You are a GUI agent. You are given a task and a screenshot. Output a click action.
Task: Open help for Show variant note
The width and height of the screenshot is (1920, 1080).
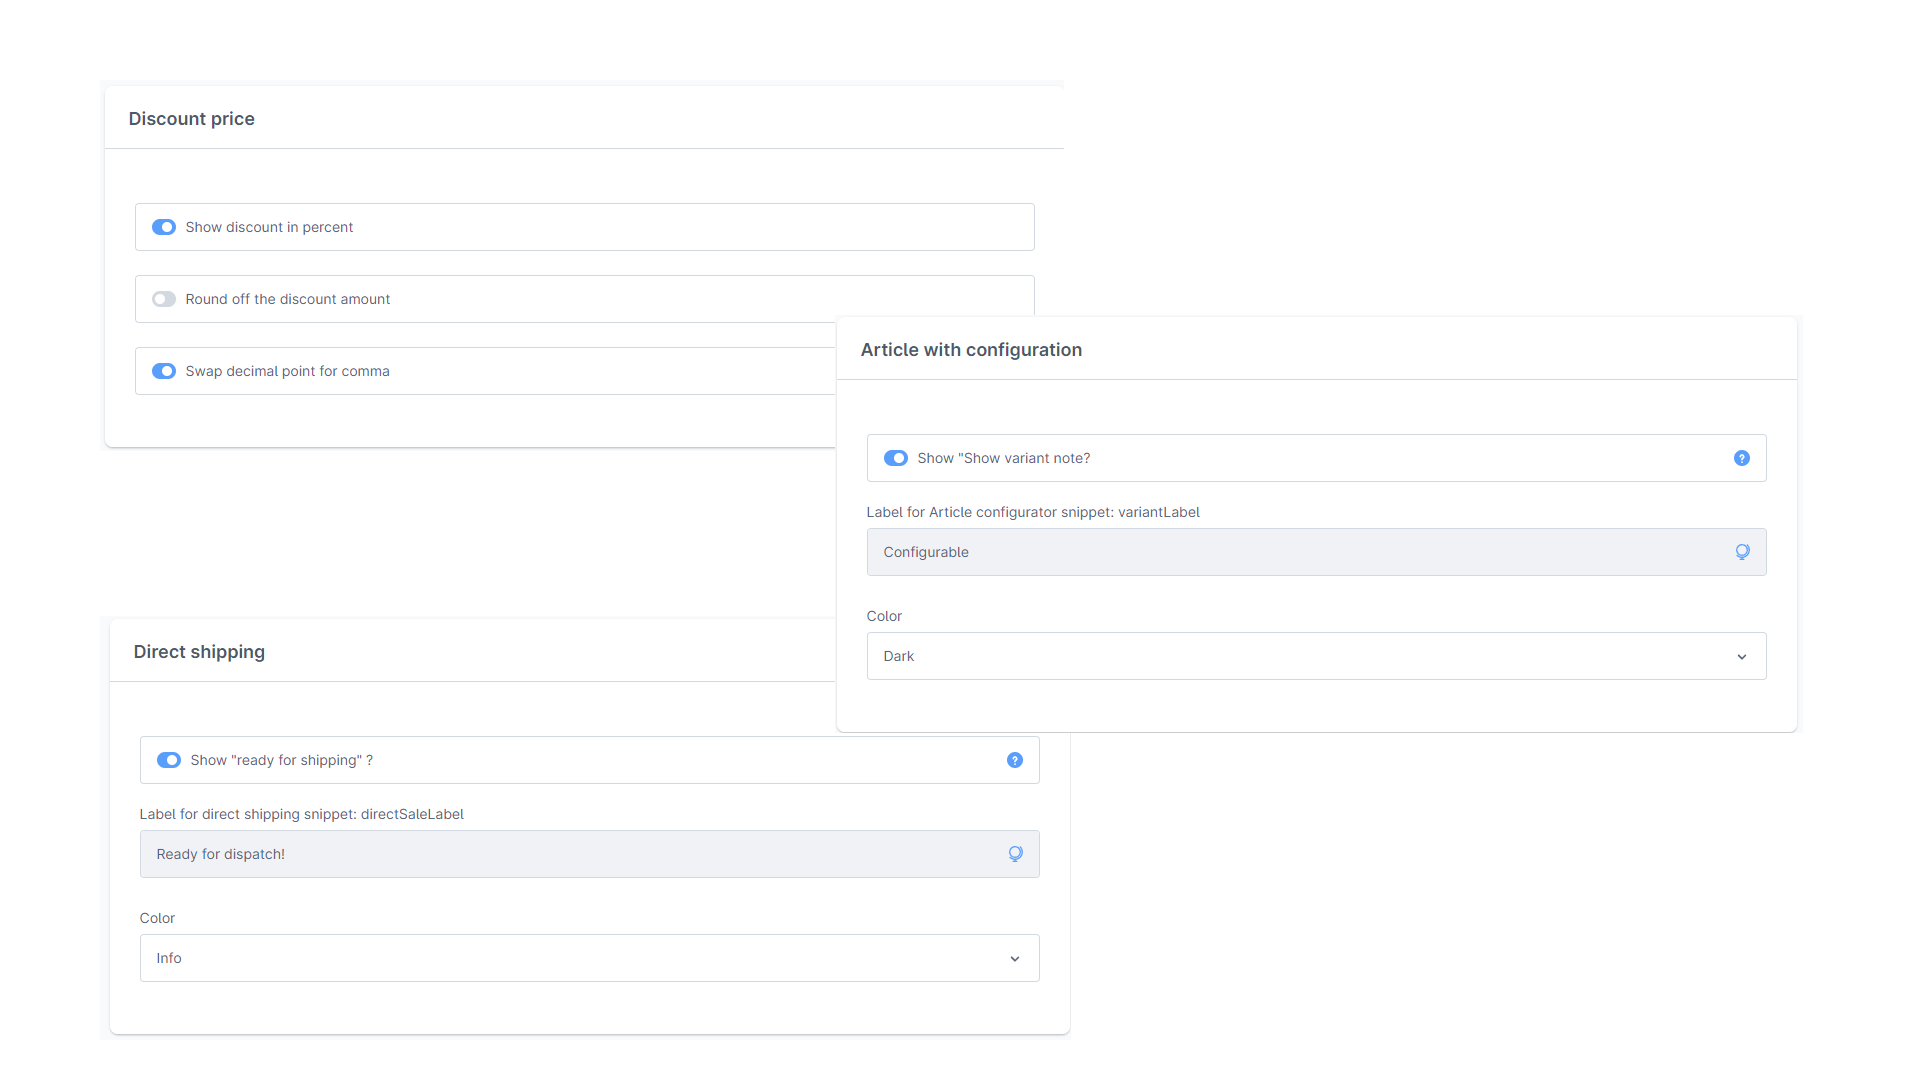point(1741,458)
